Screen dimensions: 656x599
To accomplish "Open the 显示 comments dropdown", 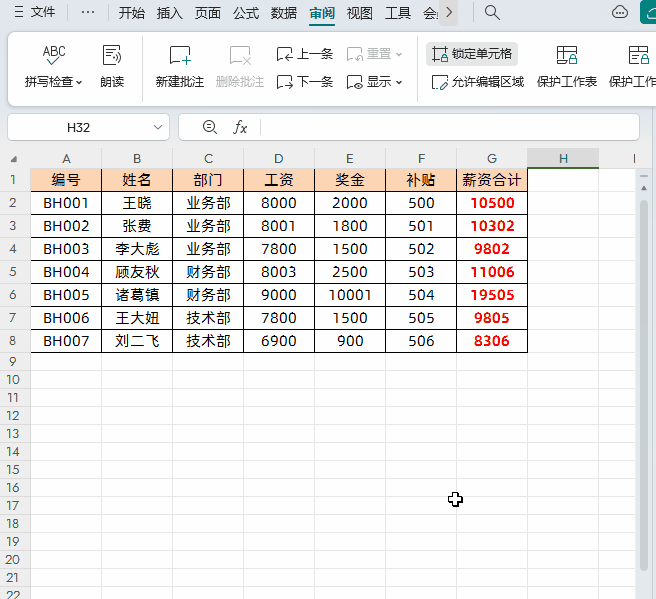I will (x=374, y=82).
